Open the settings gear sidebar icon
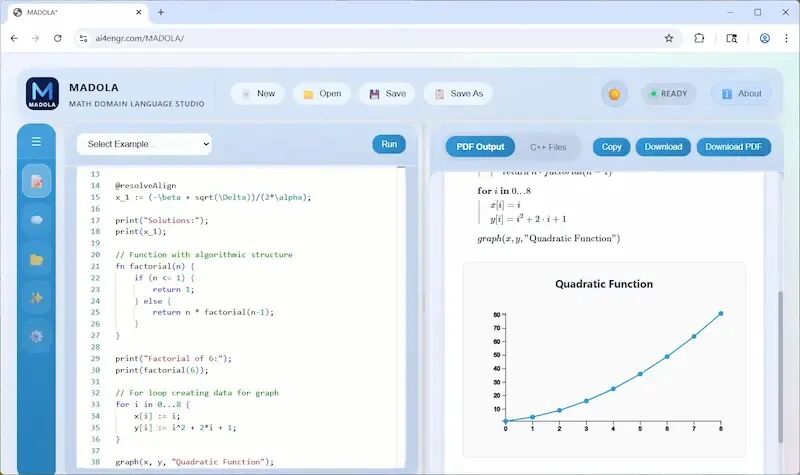800x475 pixels. pos(37,336)
